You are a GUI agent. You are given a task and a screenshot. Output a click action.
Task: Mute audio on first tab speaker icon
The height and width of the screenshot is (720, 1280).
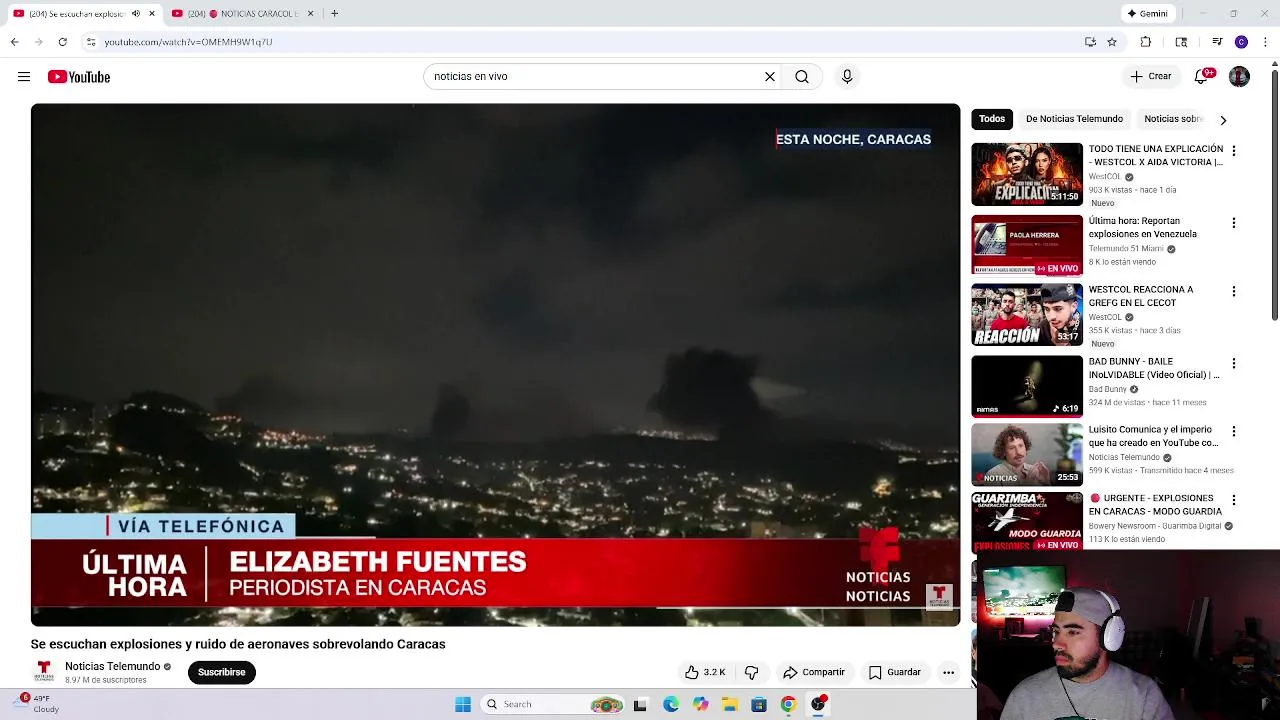(136, 14)
